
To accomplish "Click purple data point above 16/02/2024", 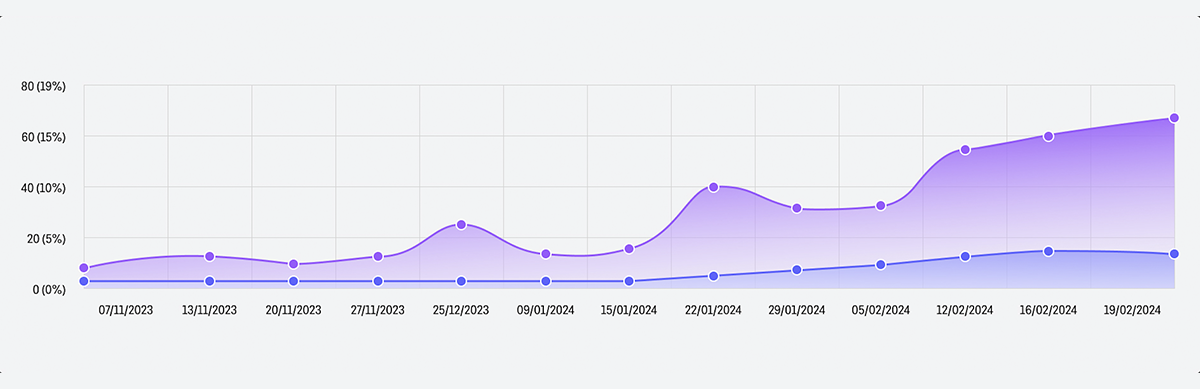I will [x=1048, y=136].
